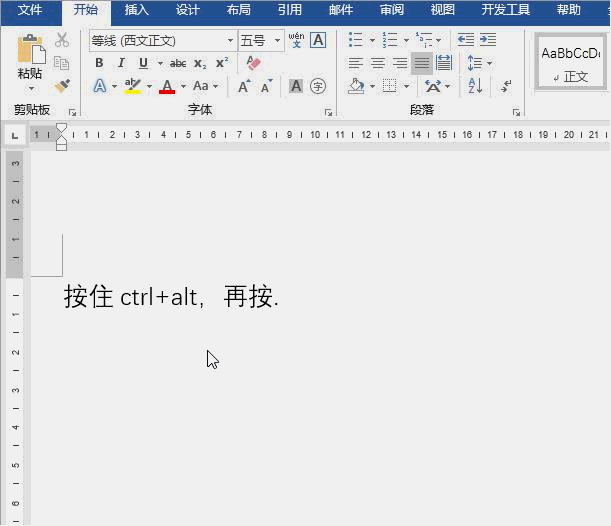This screenshot has width=611, height=526.
Task: Switch to the 插入 Insert tab
Action: [137, 10]
